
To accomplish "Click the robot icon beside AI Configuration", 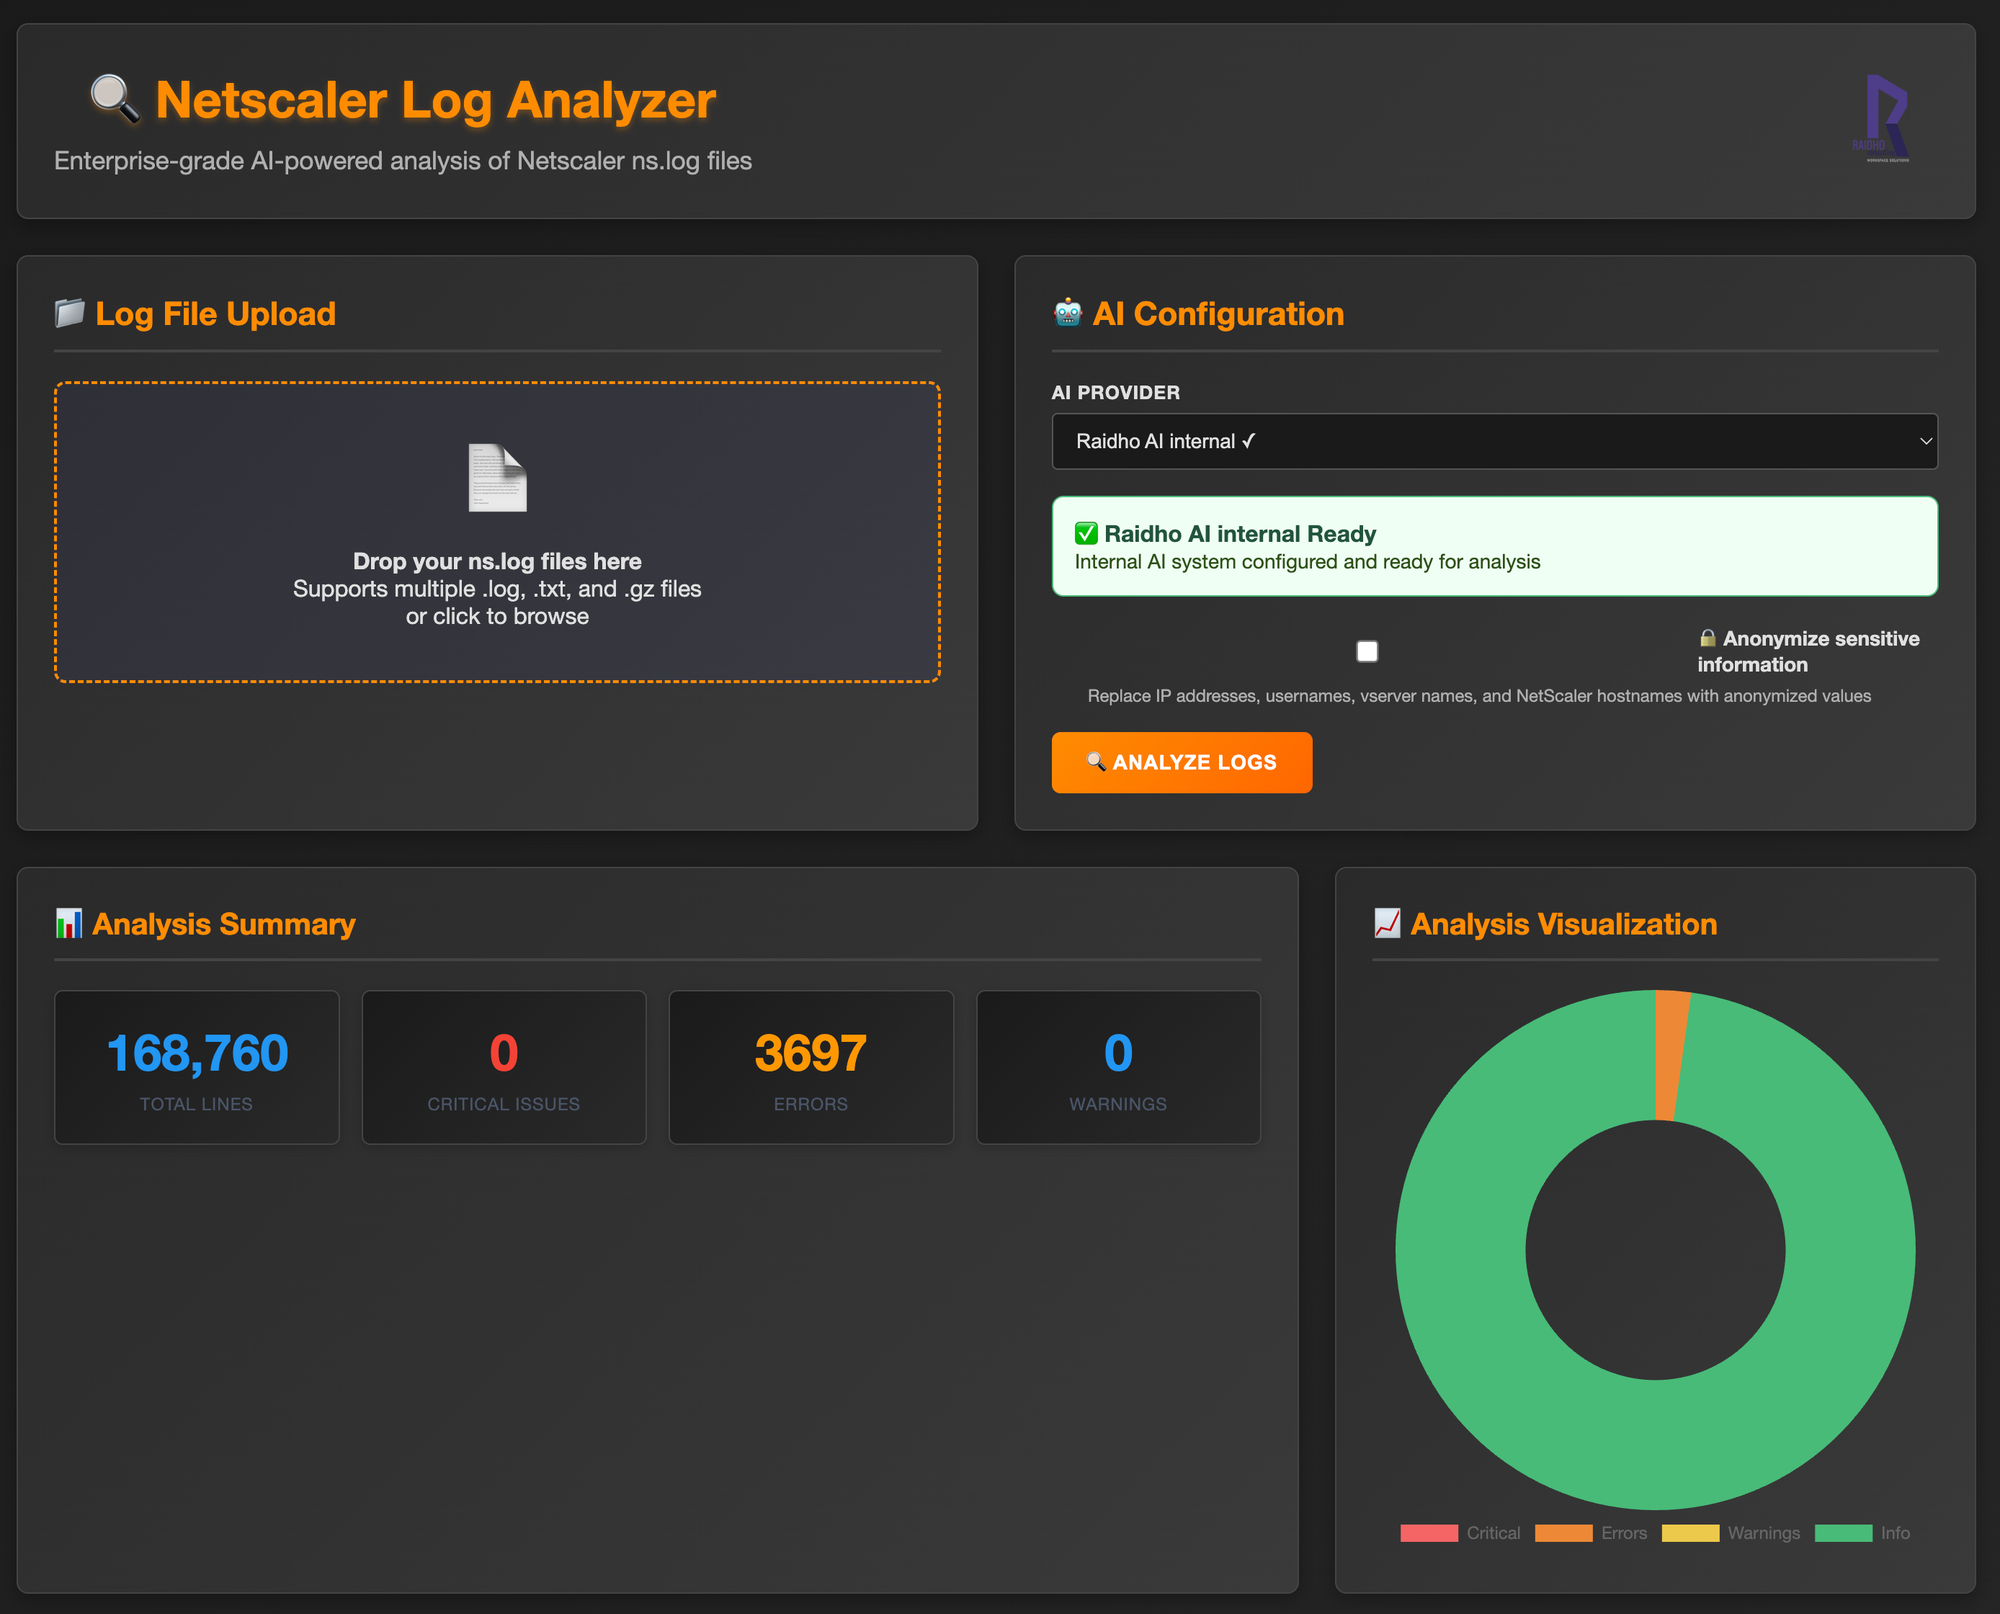I will pyautogui.click(x=1067, y=313).
